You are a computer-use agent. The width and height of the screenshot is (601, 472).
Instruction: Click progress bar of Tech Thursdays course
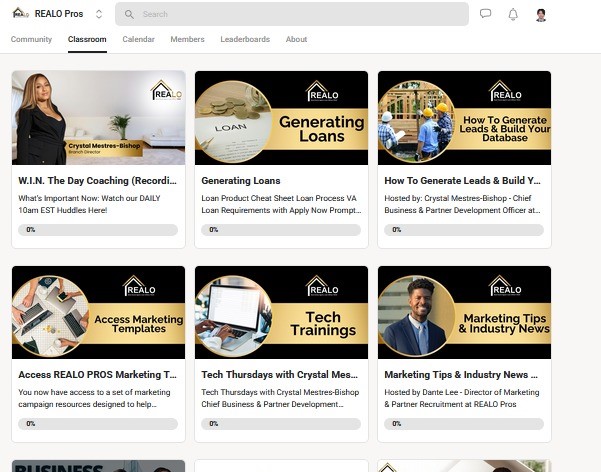point(281,424)
